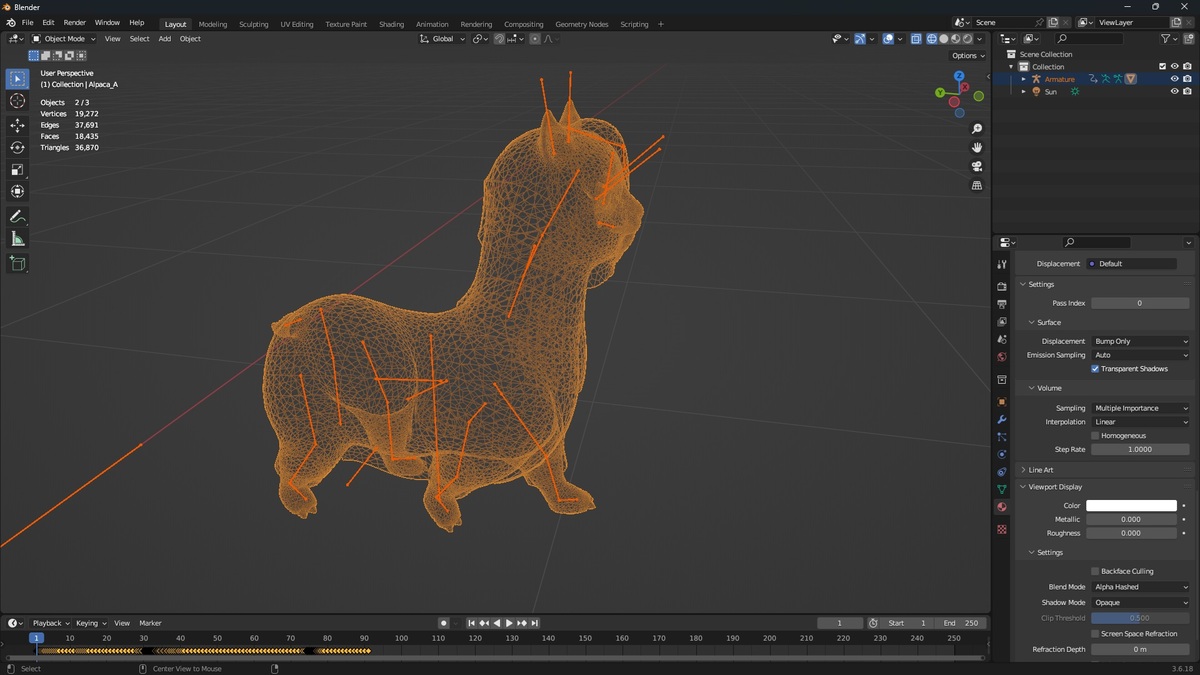Open the Blend Mode dropdown
Image resolution: width=1200 pixels, height=675 pixels.
(1140, 587)
